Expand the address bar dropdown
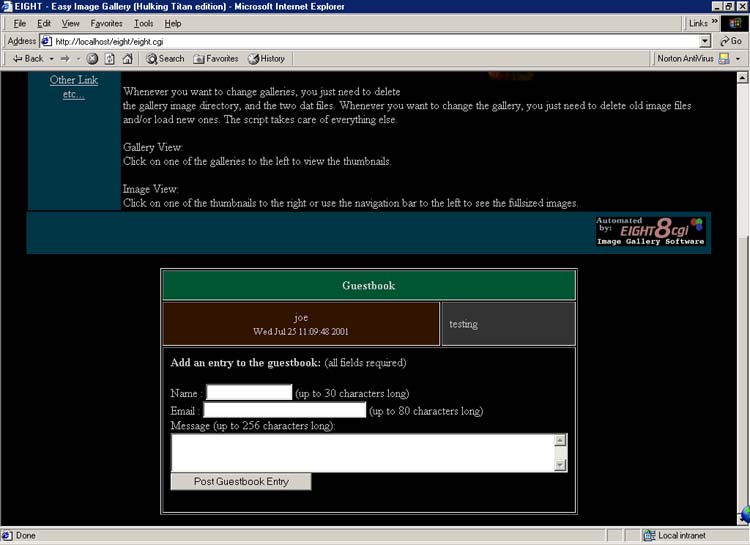Viewport: 750px width, 545px height. pos(705,41)
